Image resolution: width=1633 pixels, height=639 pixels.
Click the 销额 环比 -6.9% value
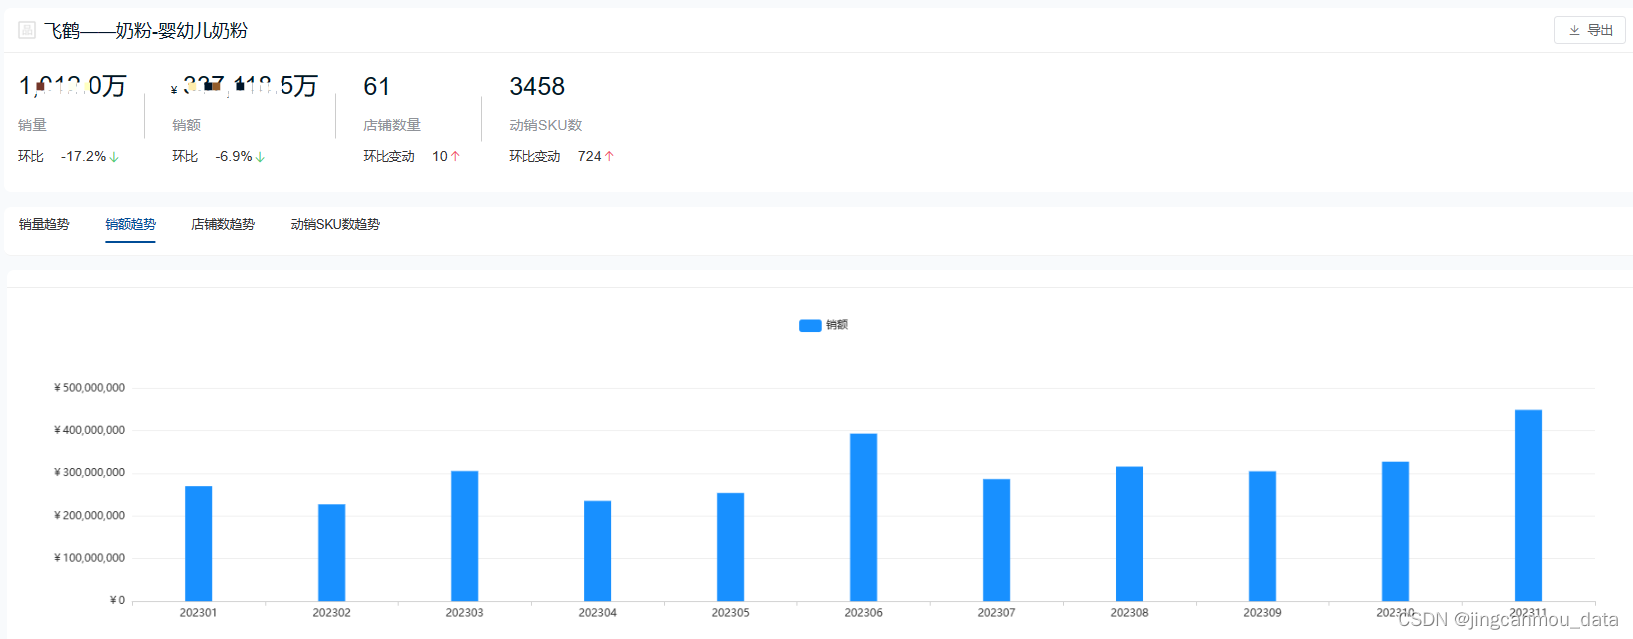click(234, 156)
